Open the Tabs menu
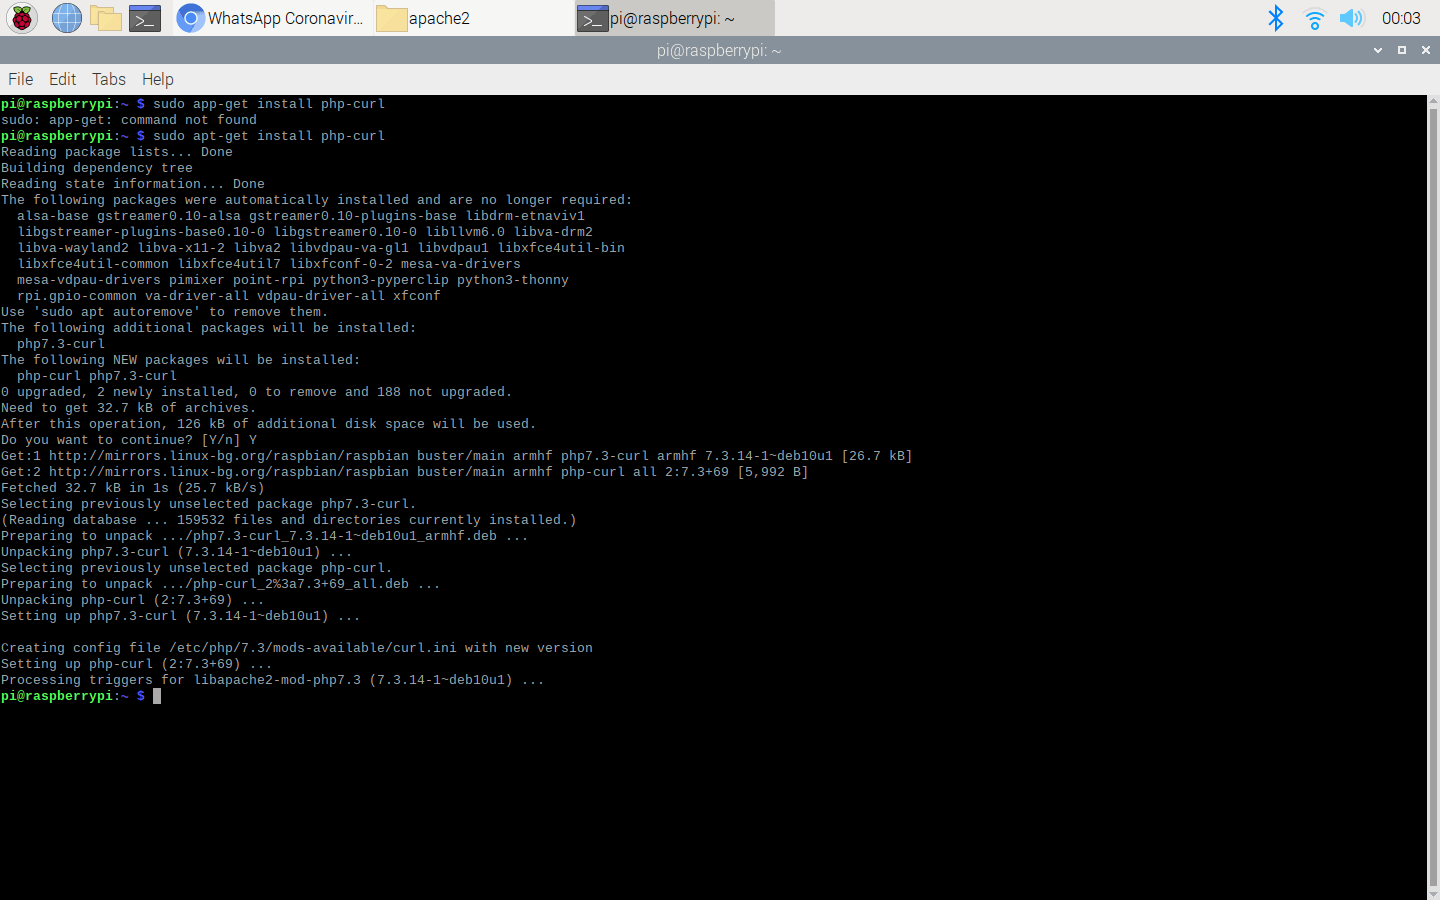The height and width of the screenshot is (900, 1440). (x=109, y=79)
